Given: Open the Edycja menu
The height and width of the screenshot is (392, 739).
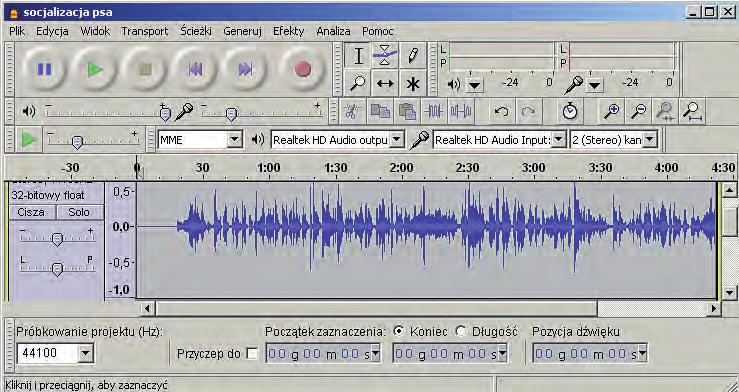Looking at the screenshot, I should (52, 31).
